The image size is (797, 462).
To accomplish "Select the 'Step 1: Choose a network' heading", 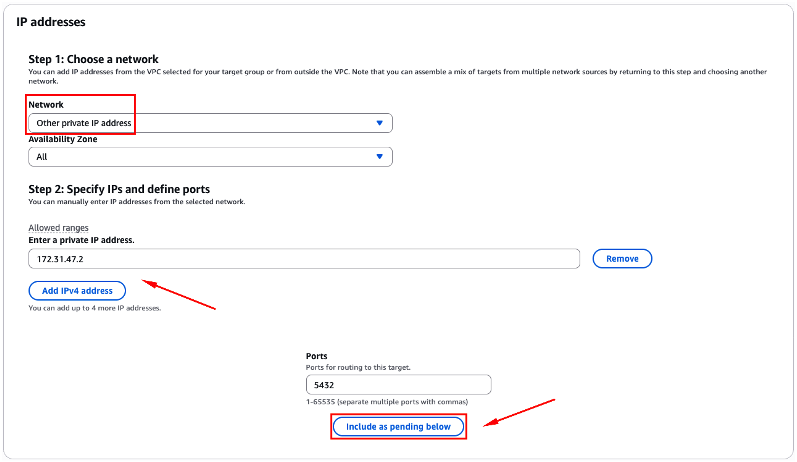I will coord(93,59).
